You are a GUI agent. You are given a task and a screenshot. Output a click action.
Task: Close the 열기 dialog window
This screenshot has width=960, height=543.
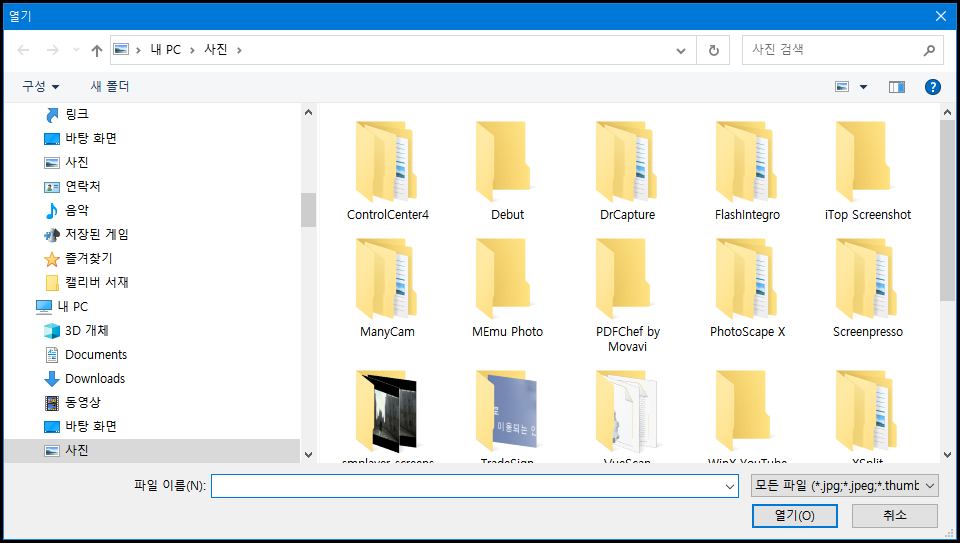tap(941, 16)
